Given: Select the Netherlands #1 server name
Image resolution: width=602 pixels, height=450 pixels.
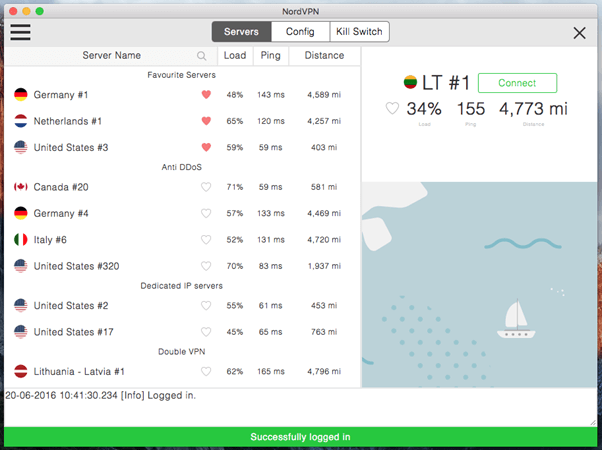Looking at the screenshot, I should [68, 121].
